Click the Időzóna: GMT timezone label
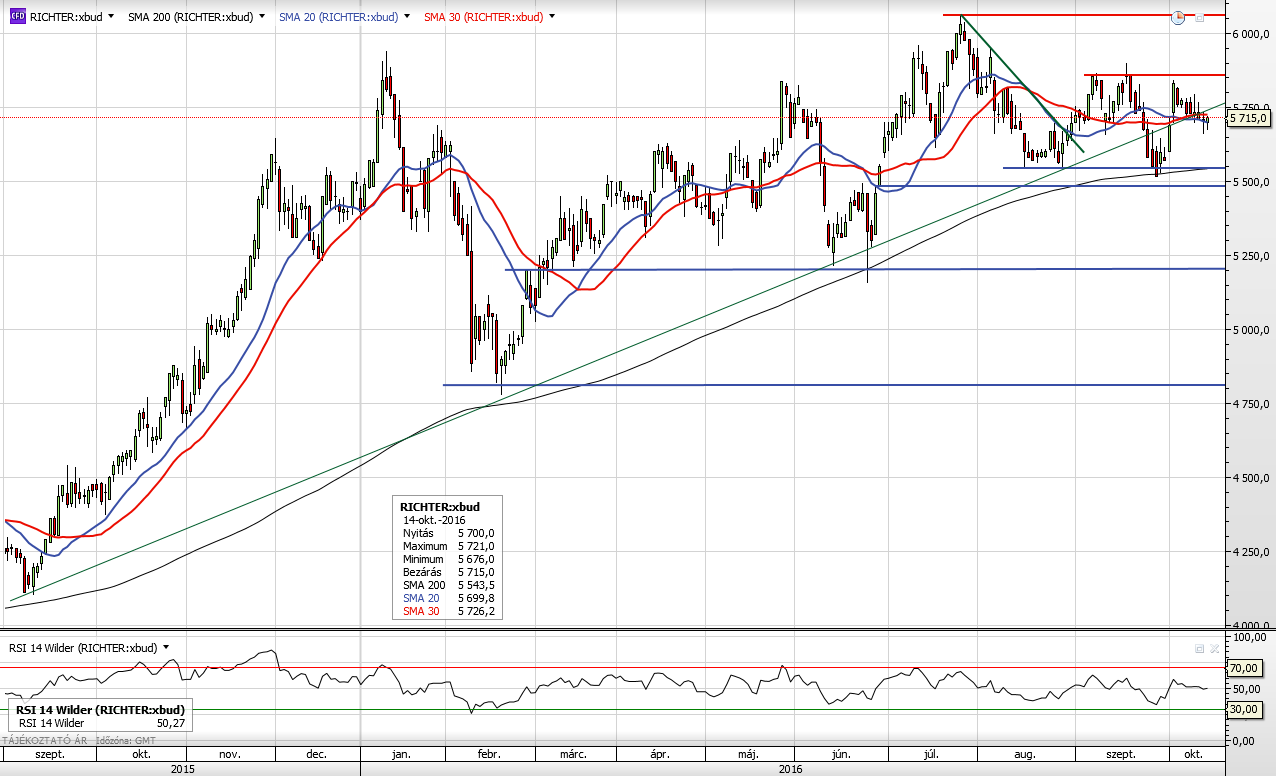 125,741
